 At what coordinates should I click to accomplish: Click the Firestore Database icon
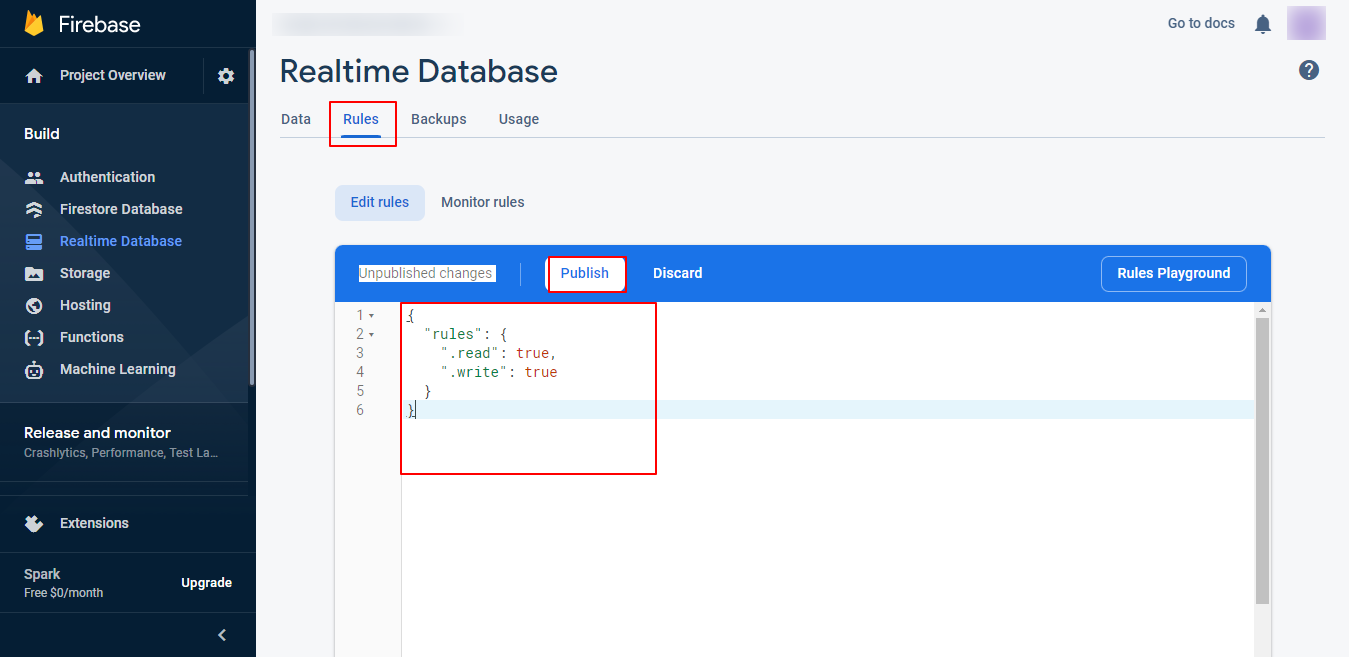(34, 209)
